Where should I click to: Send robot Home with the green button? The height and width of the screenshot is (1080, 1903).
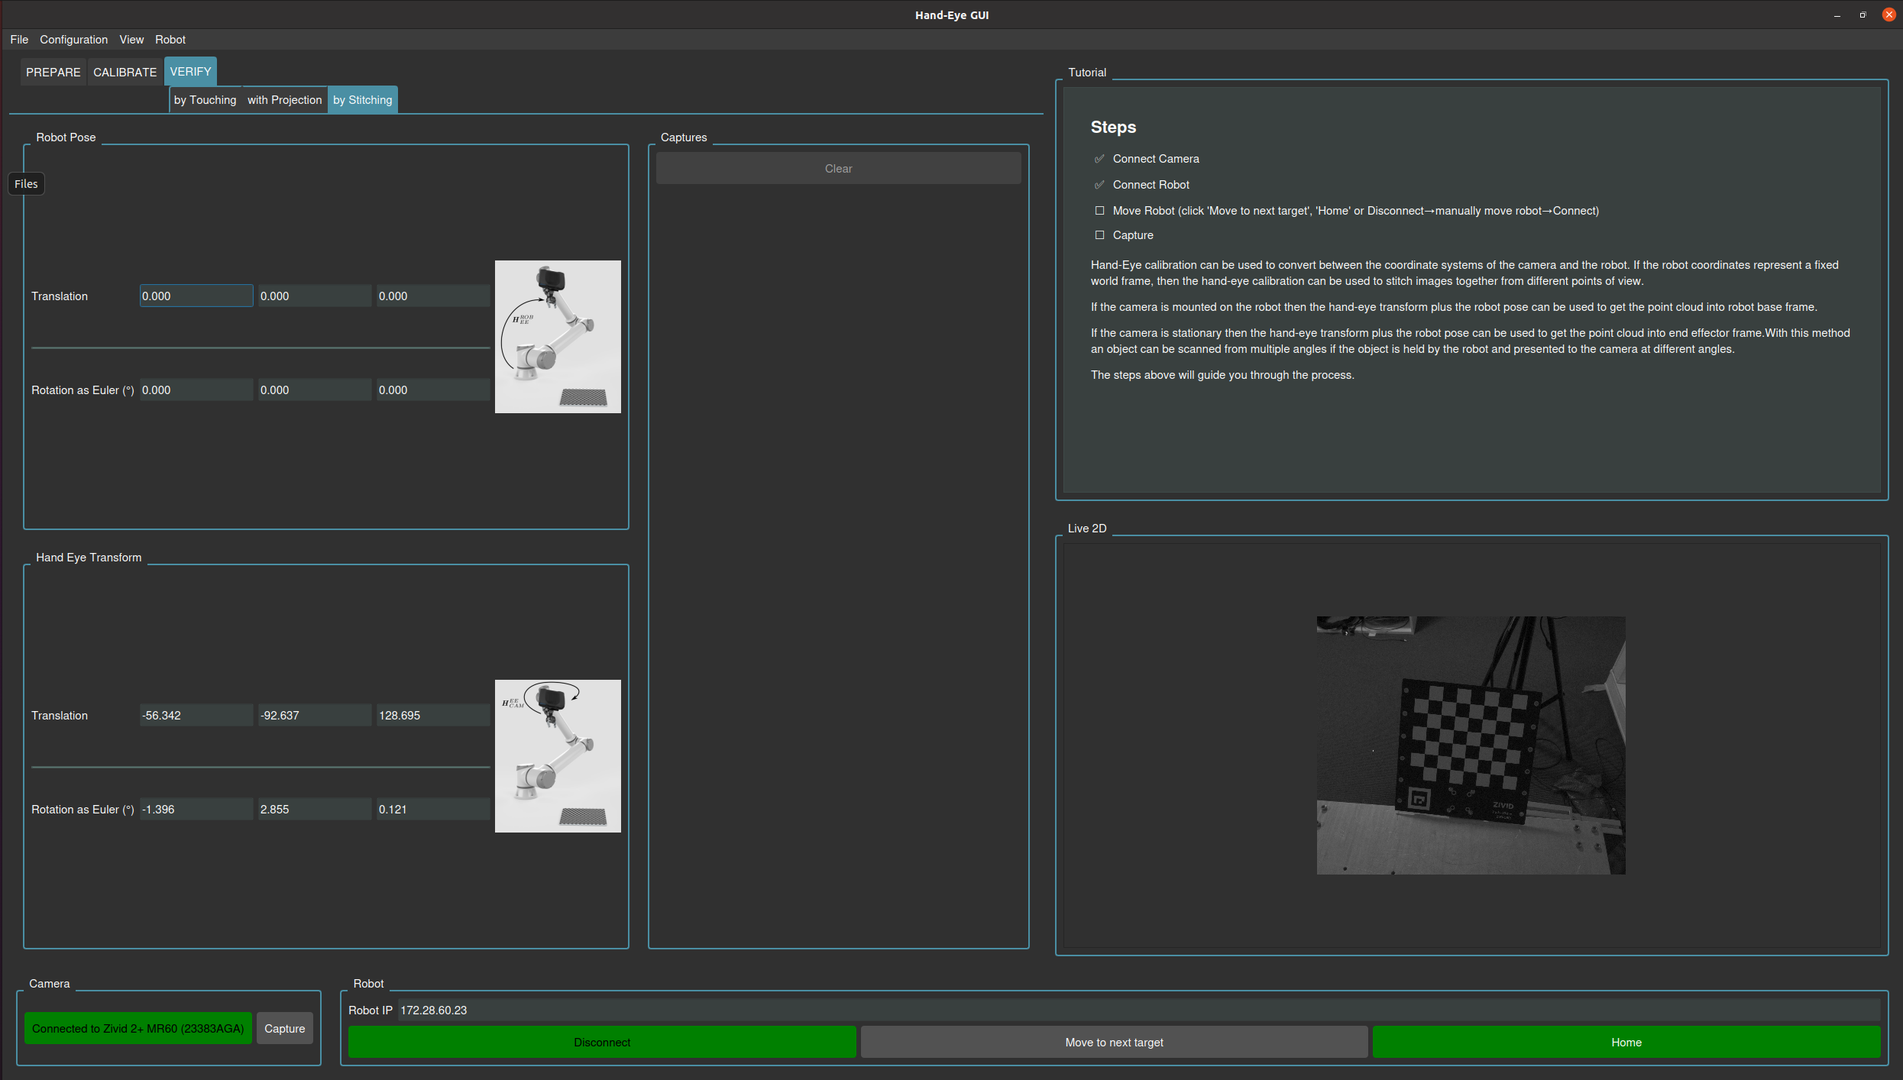pyautogui.click(x=1625, y=1042)
